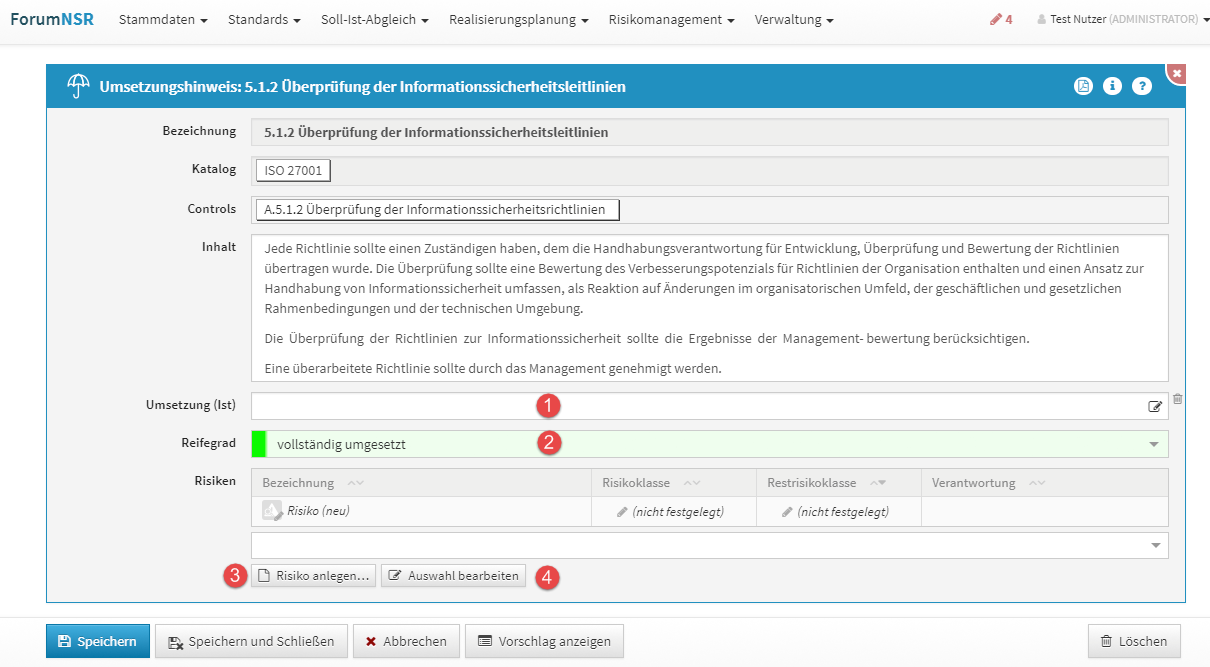The width and height of the screenshot is (1210, 667).
Task: Click the Inhalt description text area
Action: (x=709, y=308)
